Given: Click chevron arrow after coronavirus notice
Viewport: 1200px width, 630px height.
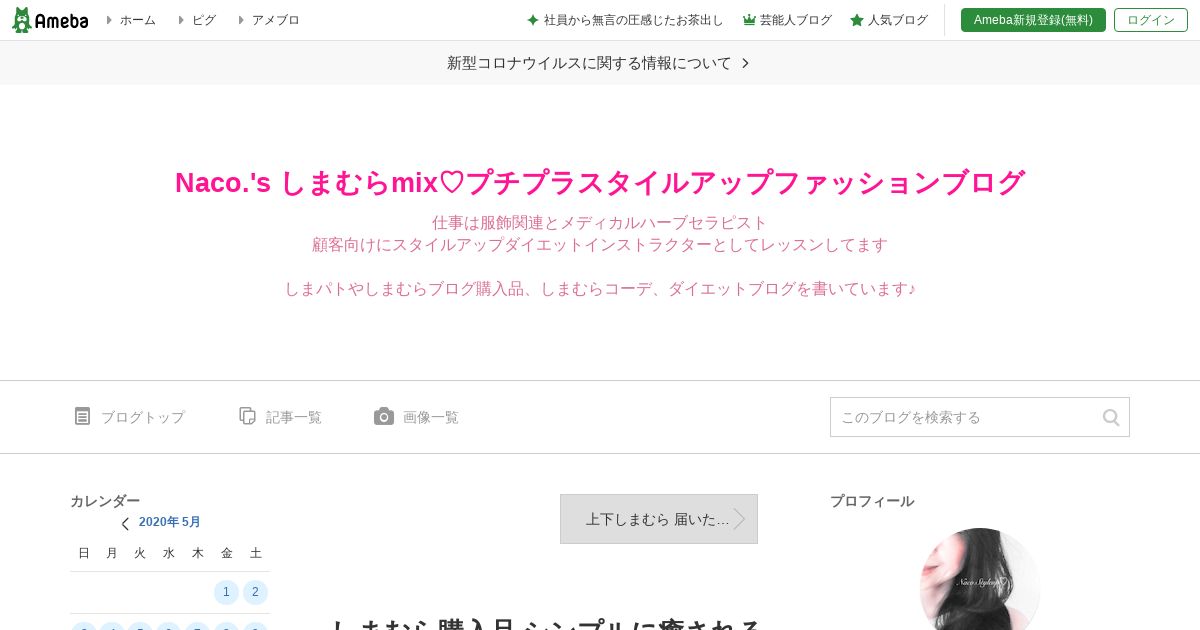Looking at the screenshot, I should [745, 63].
